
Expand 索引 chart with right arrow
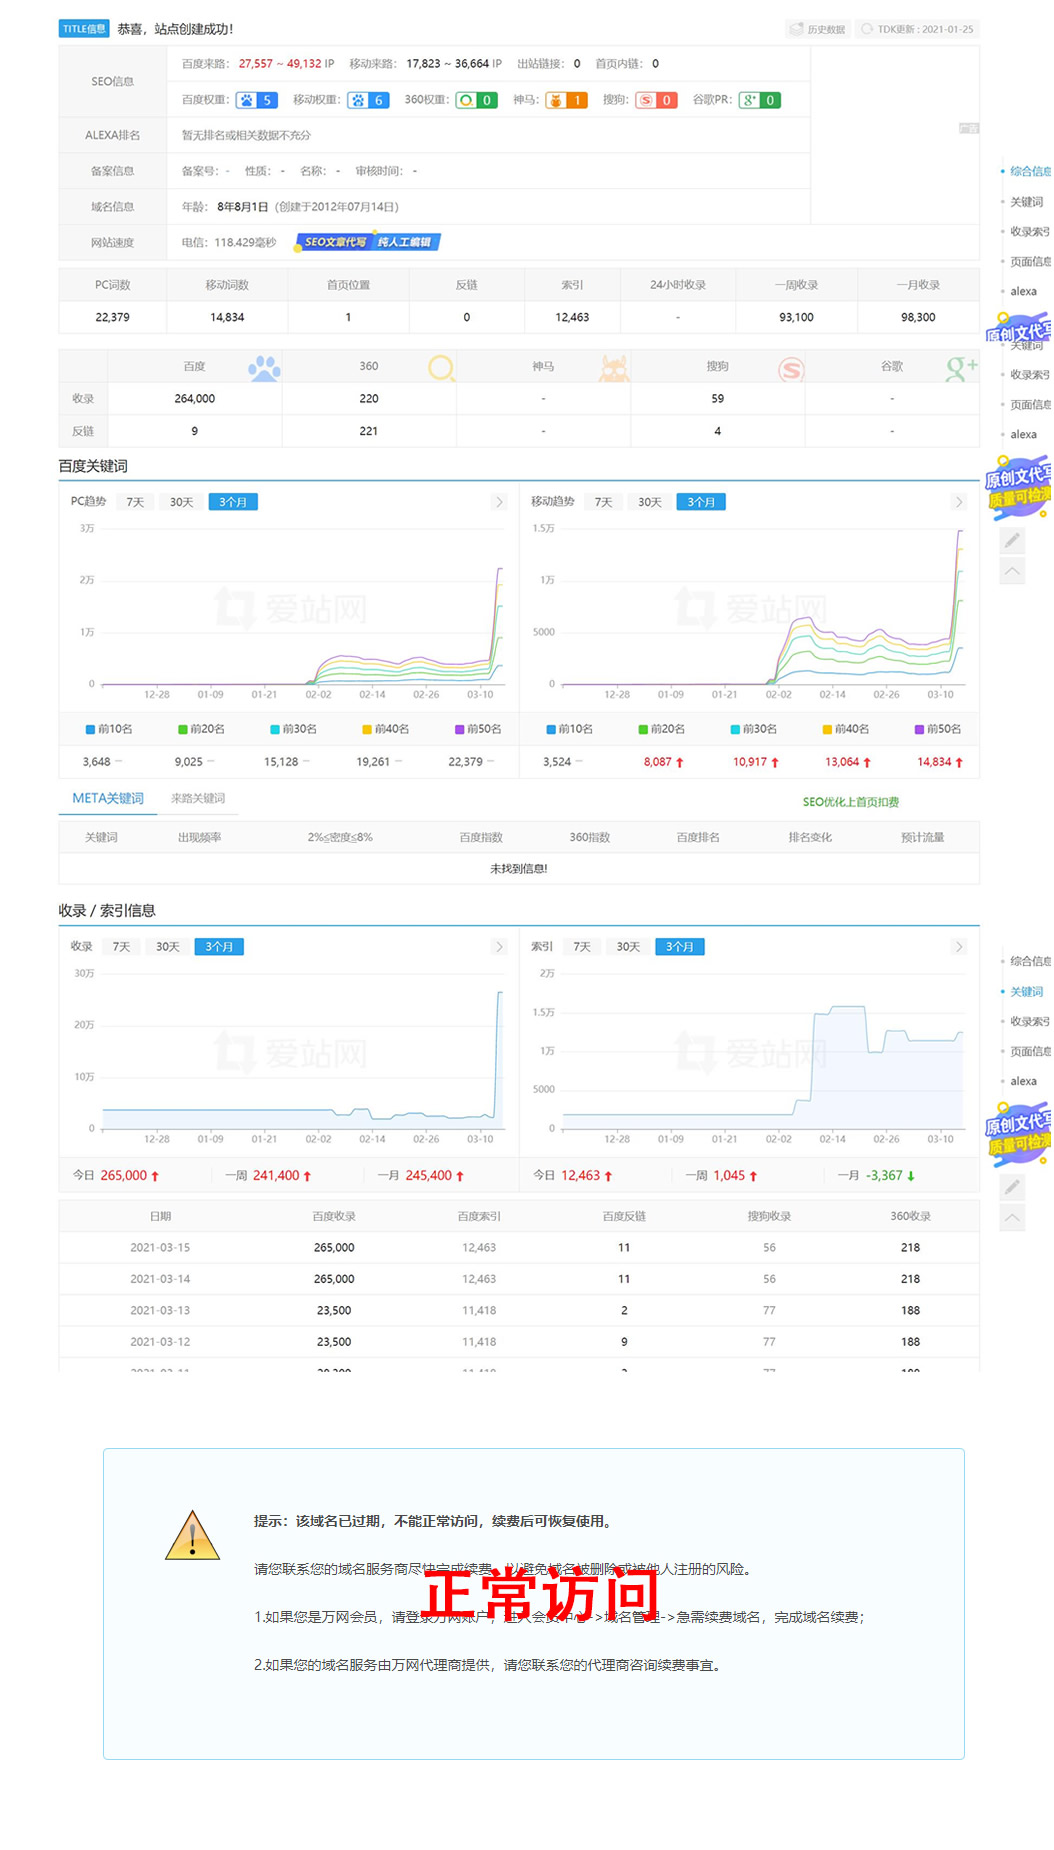[x=958, y=947]
